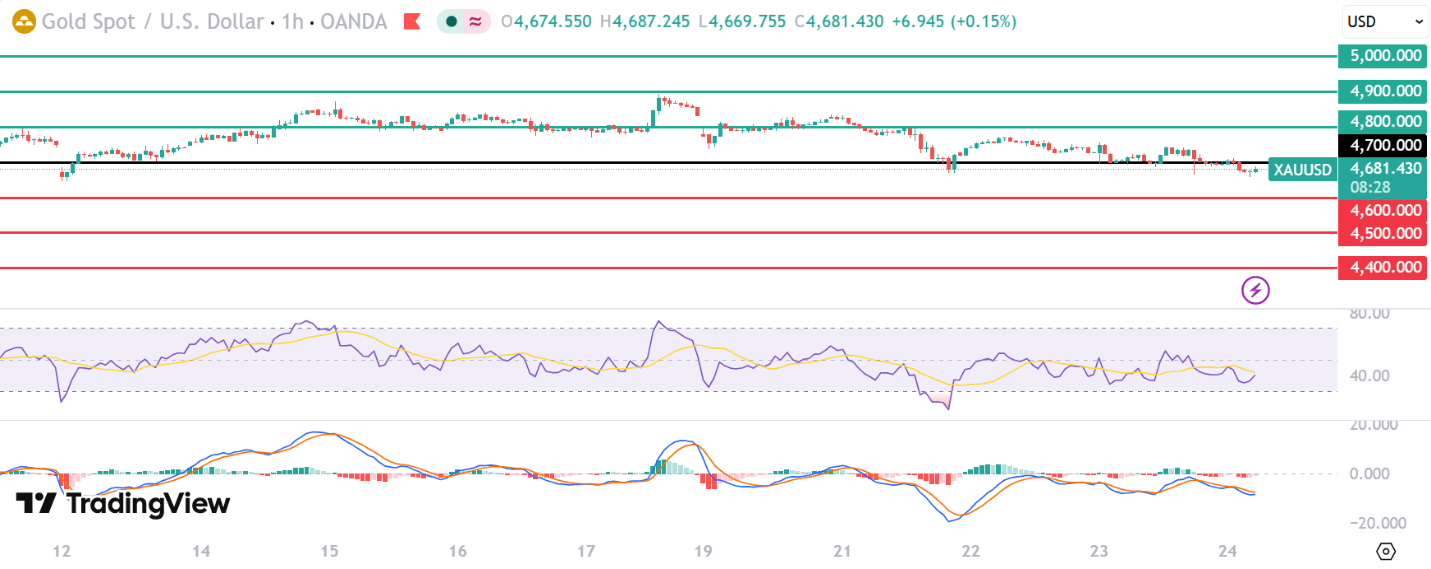Click the gold bars symbol icon
The image size is (1431, 569).
23,21
